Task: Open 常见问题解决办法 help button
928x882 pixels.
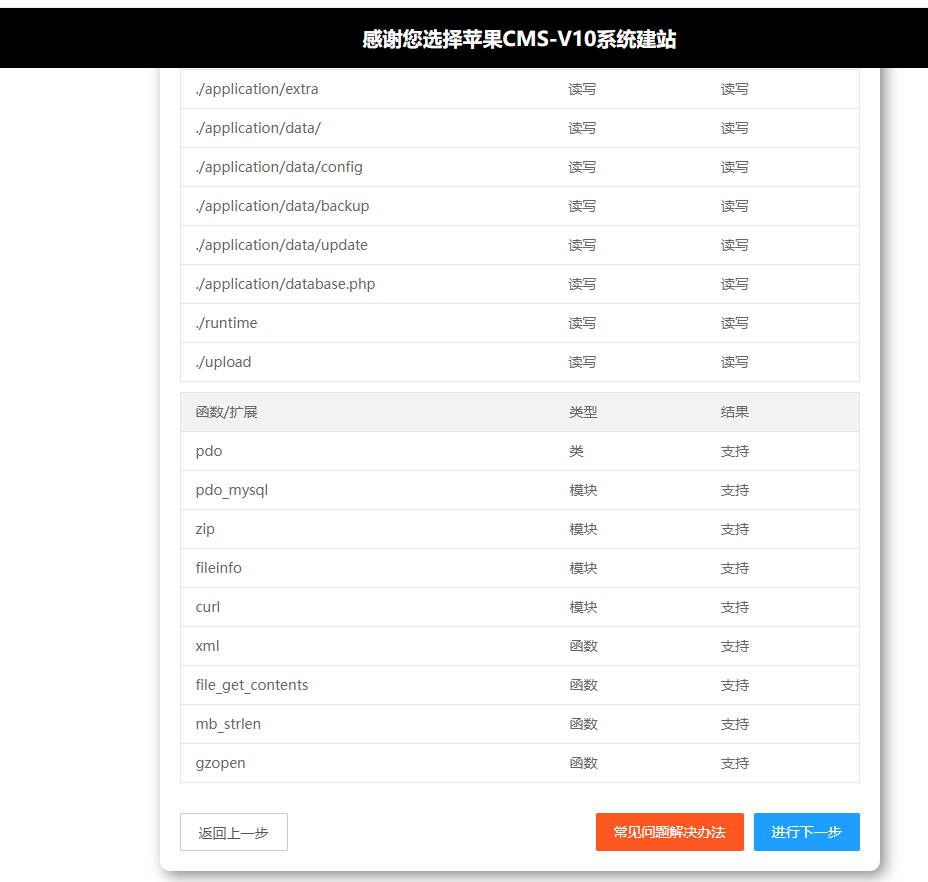Action: coord(669,832)
